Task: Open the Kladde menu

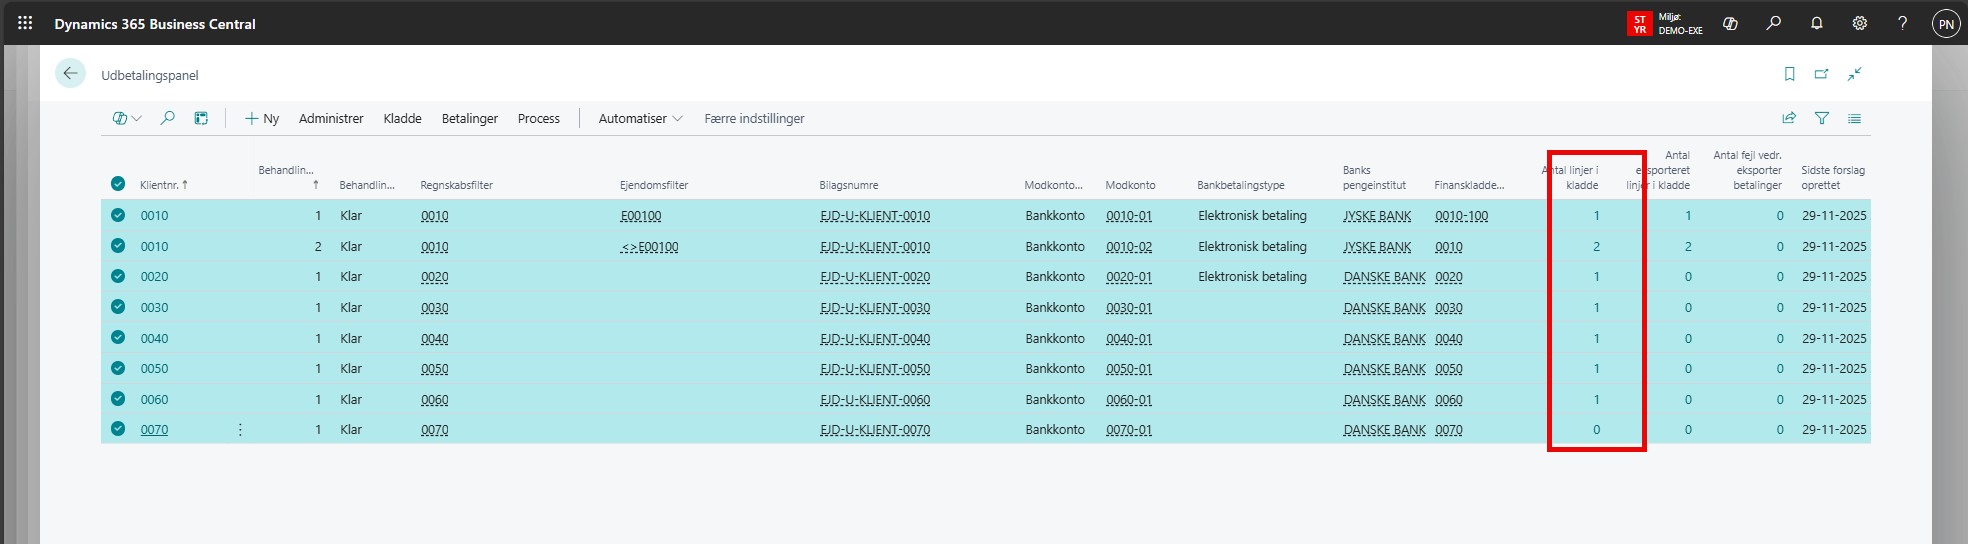Action: tap(402, 118)
